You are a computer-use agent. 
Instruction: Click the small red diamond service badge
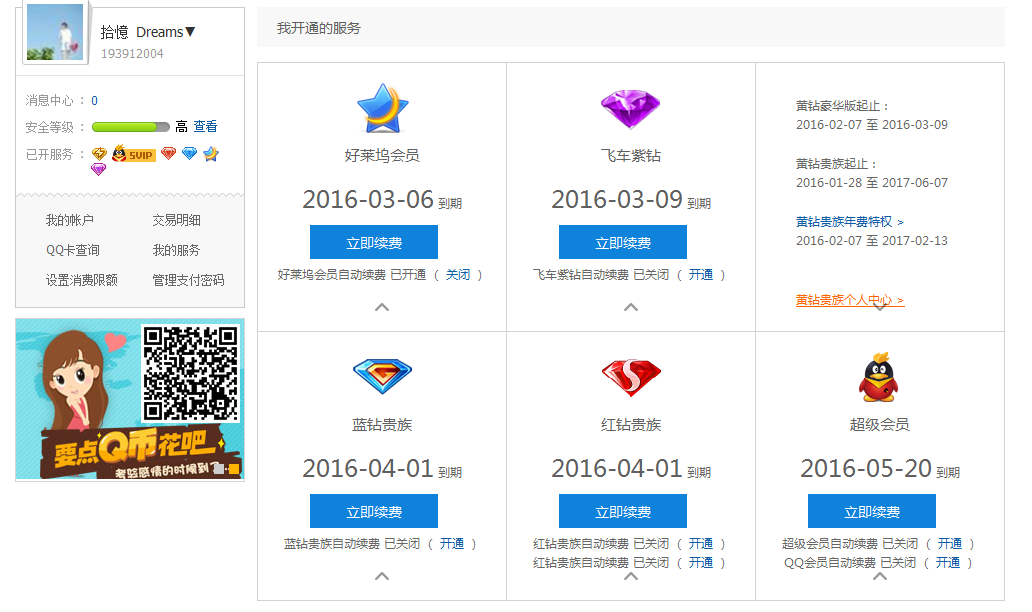click(168, 154)
